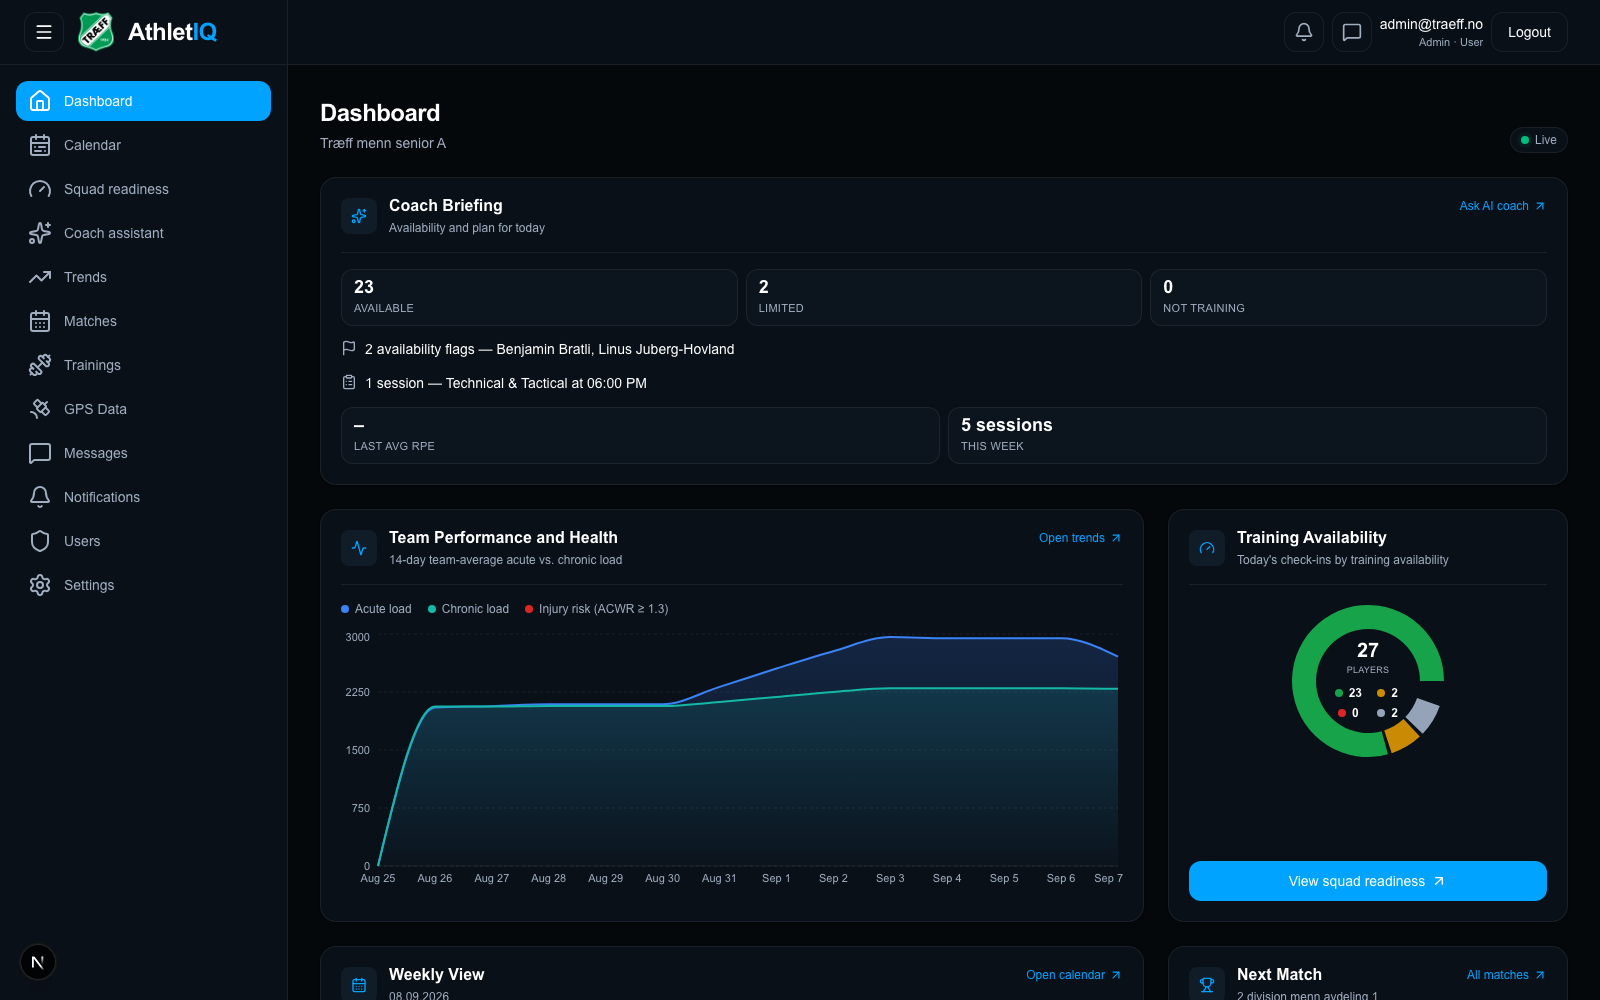The width and height of the screenshot is (1600, 1000).
Task: Click the 23 Available stat card
Action: coord(539,297)
